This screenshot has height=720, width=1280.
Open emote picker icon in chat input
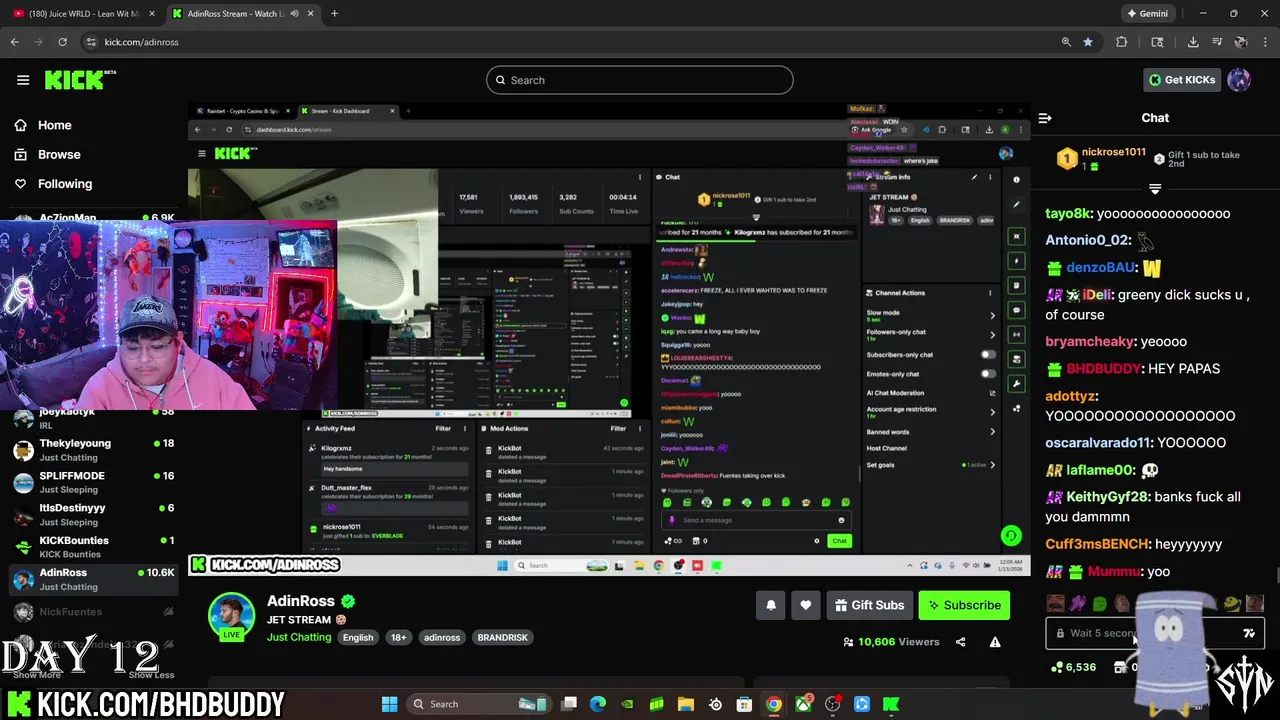(1249, 633)
